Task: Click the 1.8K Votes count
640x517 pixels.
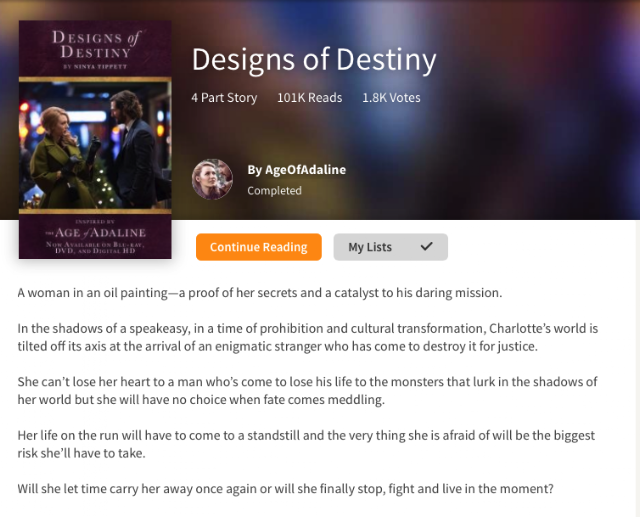Action: tap(391, 98)
